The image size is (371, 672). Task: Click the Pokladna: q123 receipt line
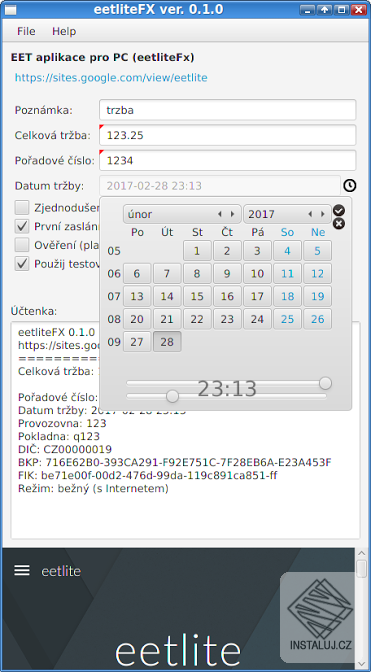coord(59,436)
